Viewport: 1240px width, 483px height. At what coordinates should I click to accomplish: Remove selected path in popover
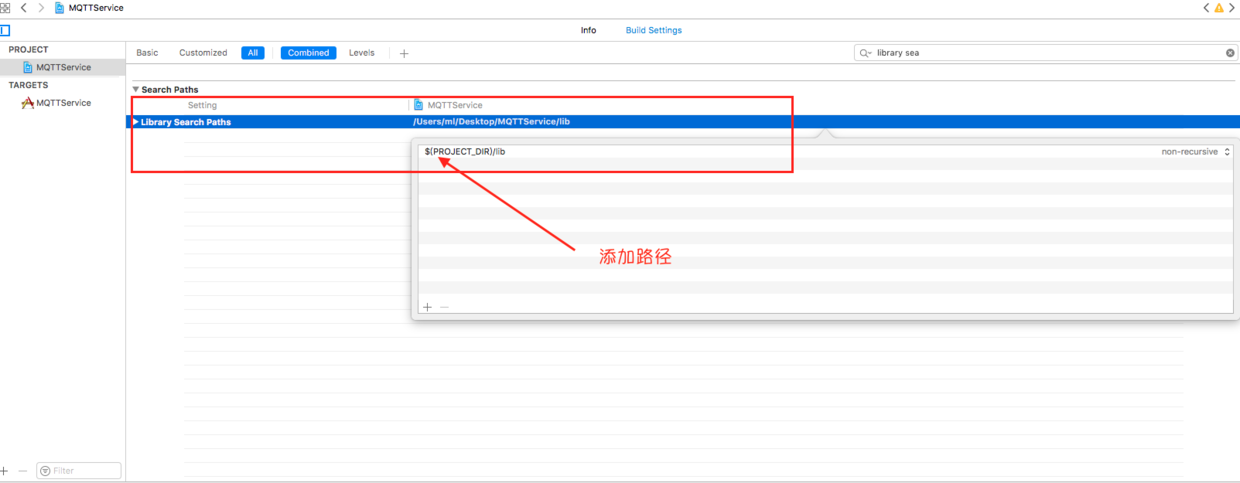(x=445, y=307)
